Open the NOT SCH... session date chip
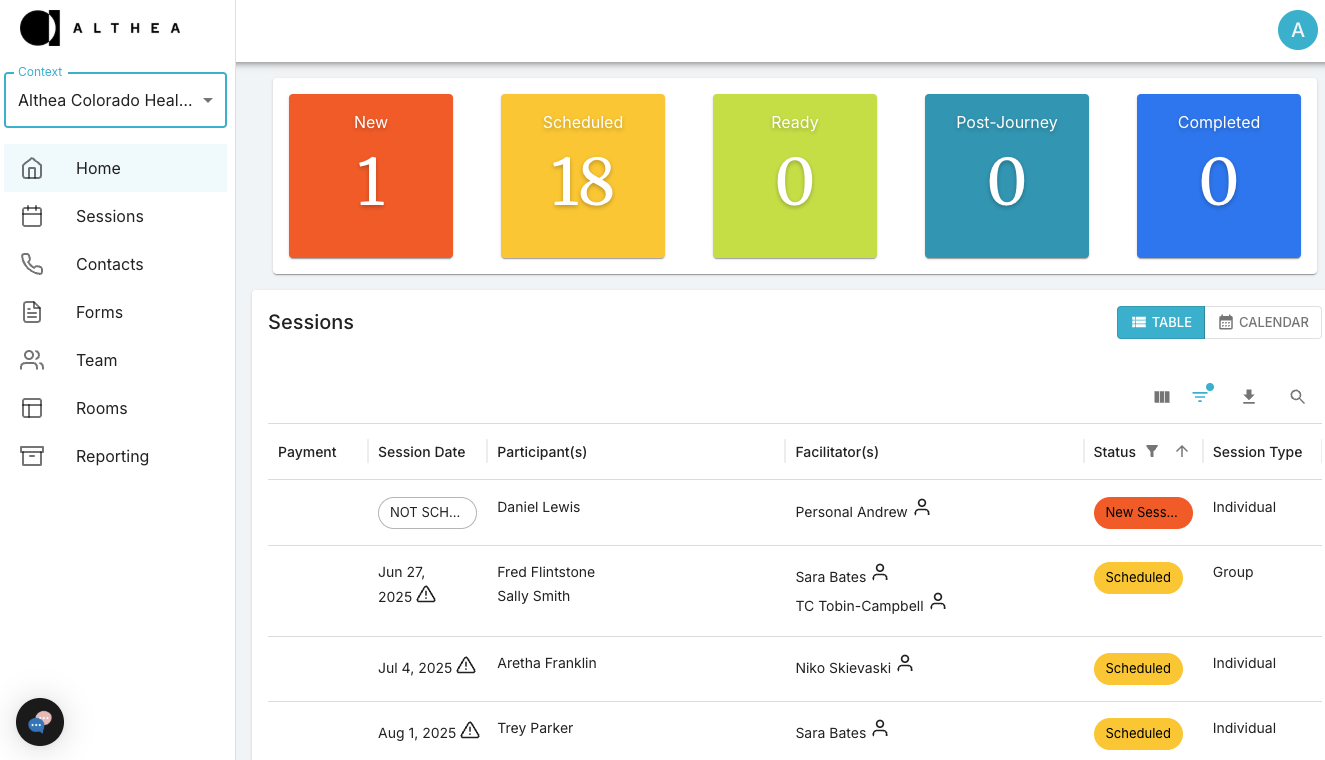Viewport: 1325px width, 760px height. coord(427,512)
